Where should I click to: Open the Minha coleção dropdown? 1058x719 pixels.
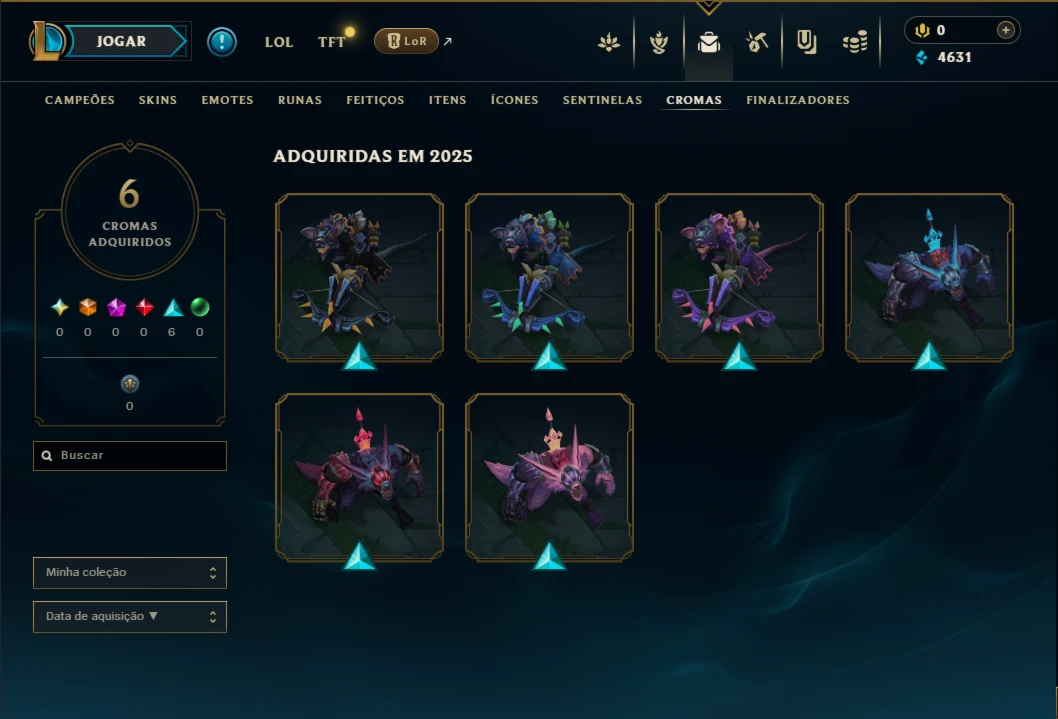click(x=130, y=573)
